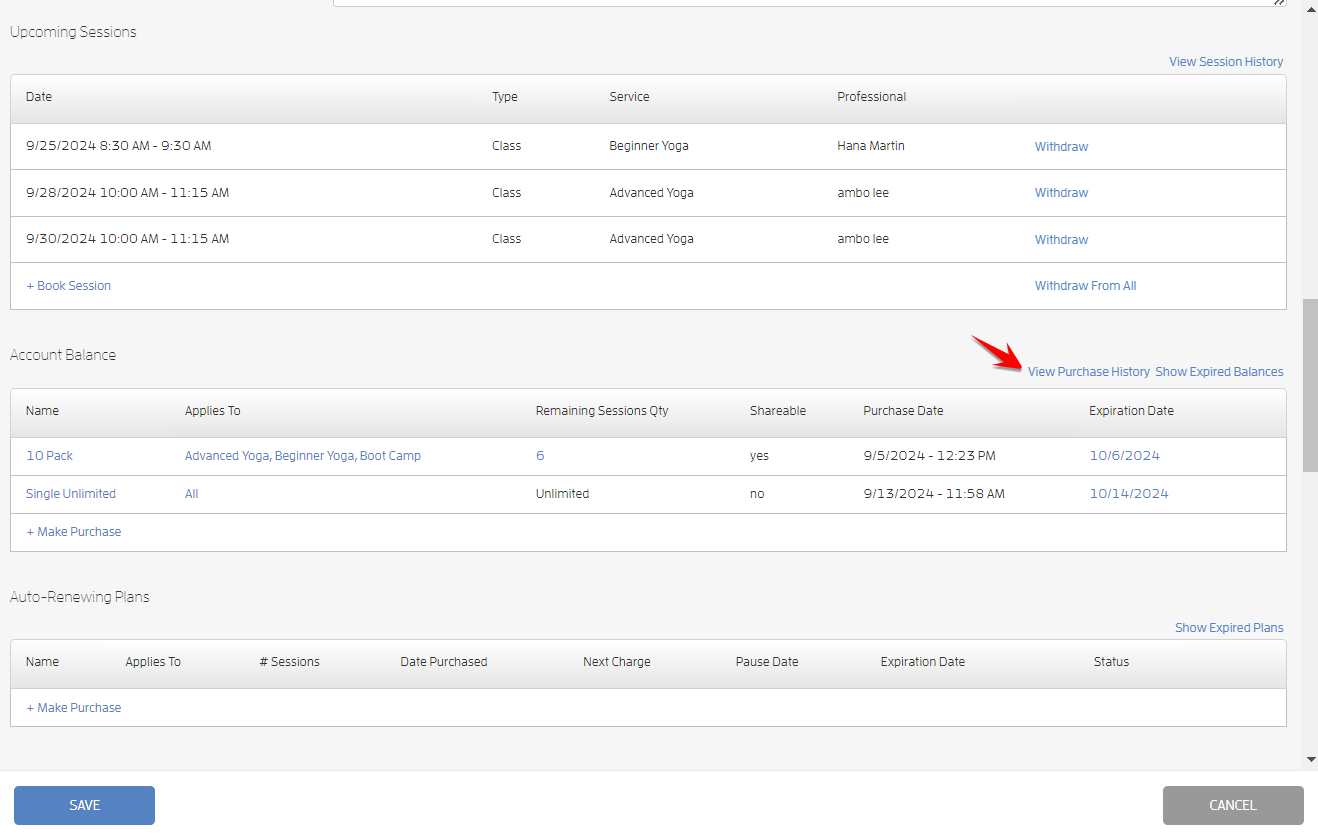Open the View Session History link
The image size is (1318, 837).
[1226, 62]
